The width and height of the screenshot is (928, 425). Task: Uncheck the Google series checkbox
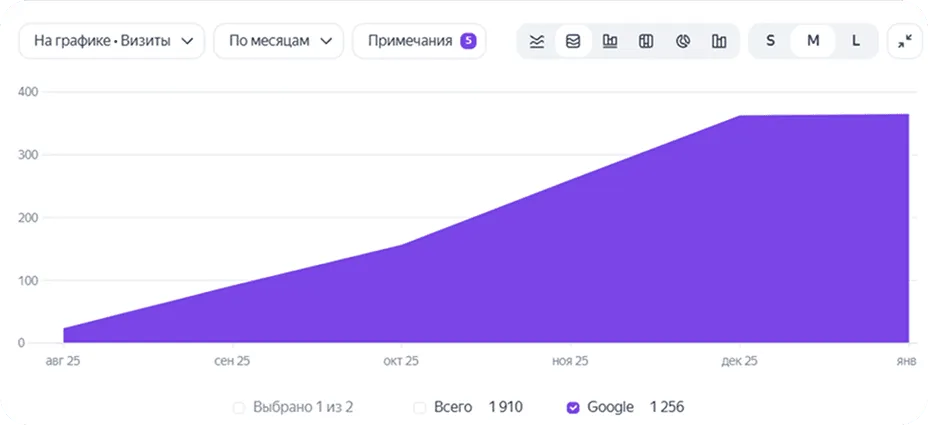pyautogui.click(x=572, y=408)
